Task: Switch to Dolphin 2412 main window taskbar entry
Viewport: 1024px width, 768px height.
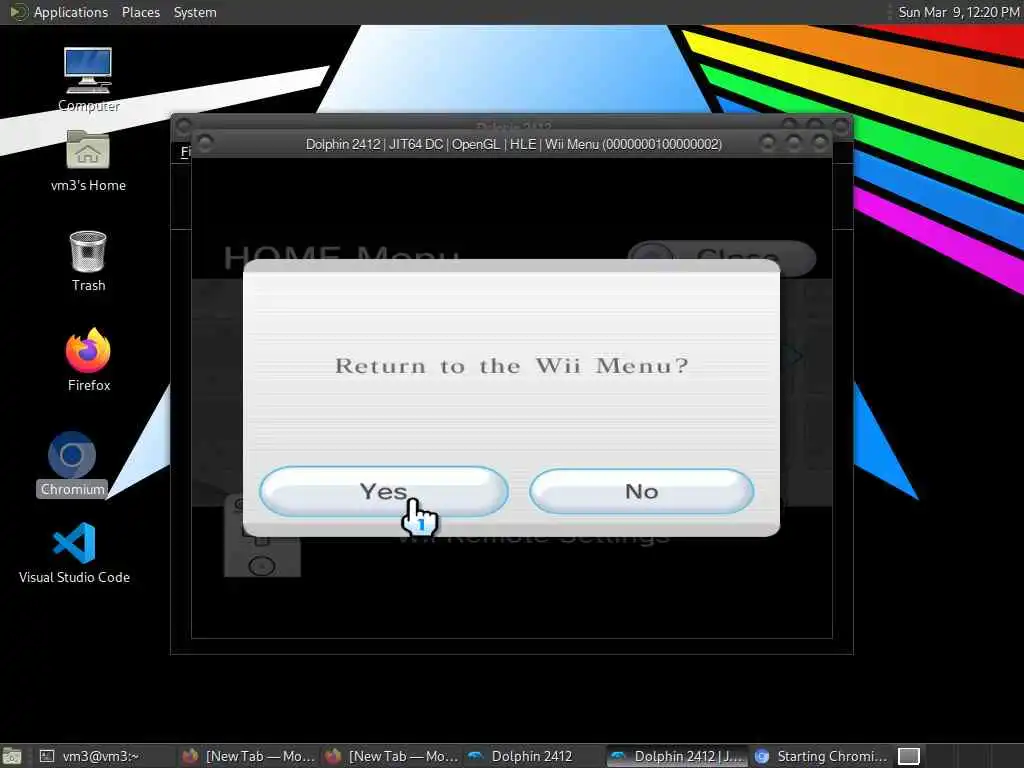Action: coord(532,756)
